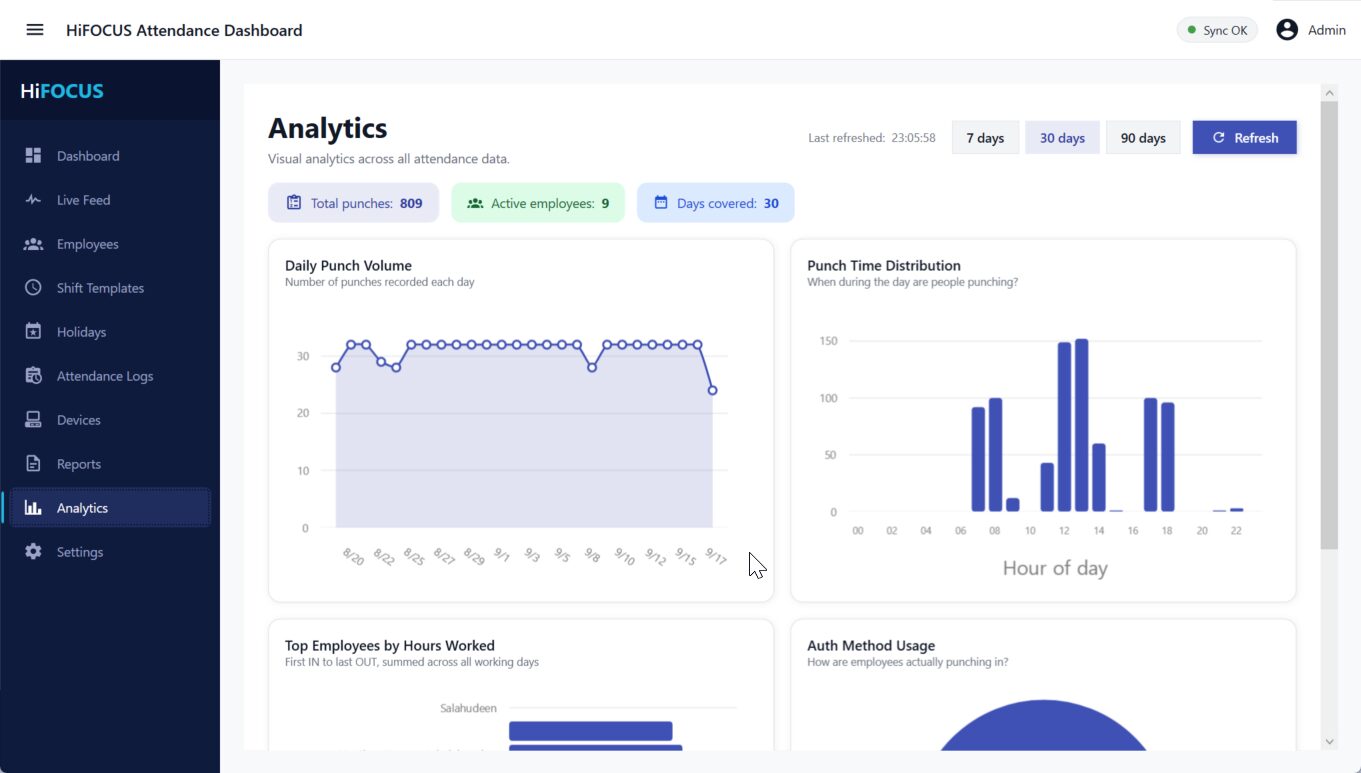Click the scrollbar down arrow

[1329, 741]
